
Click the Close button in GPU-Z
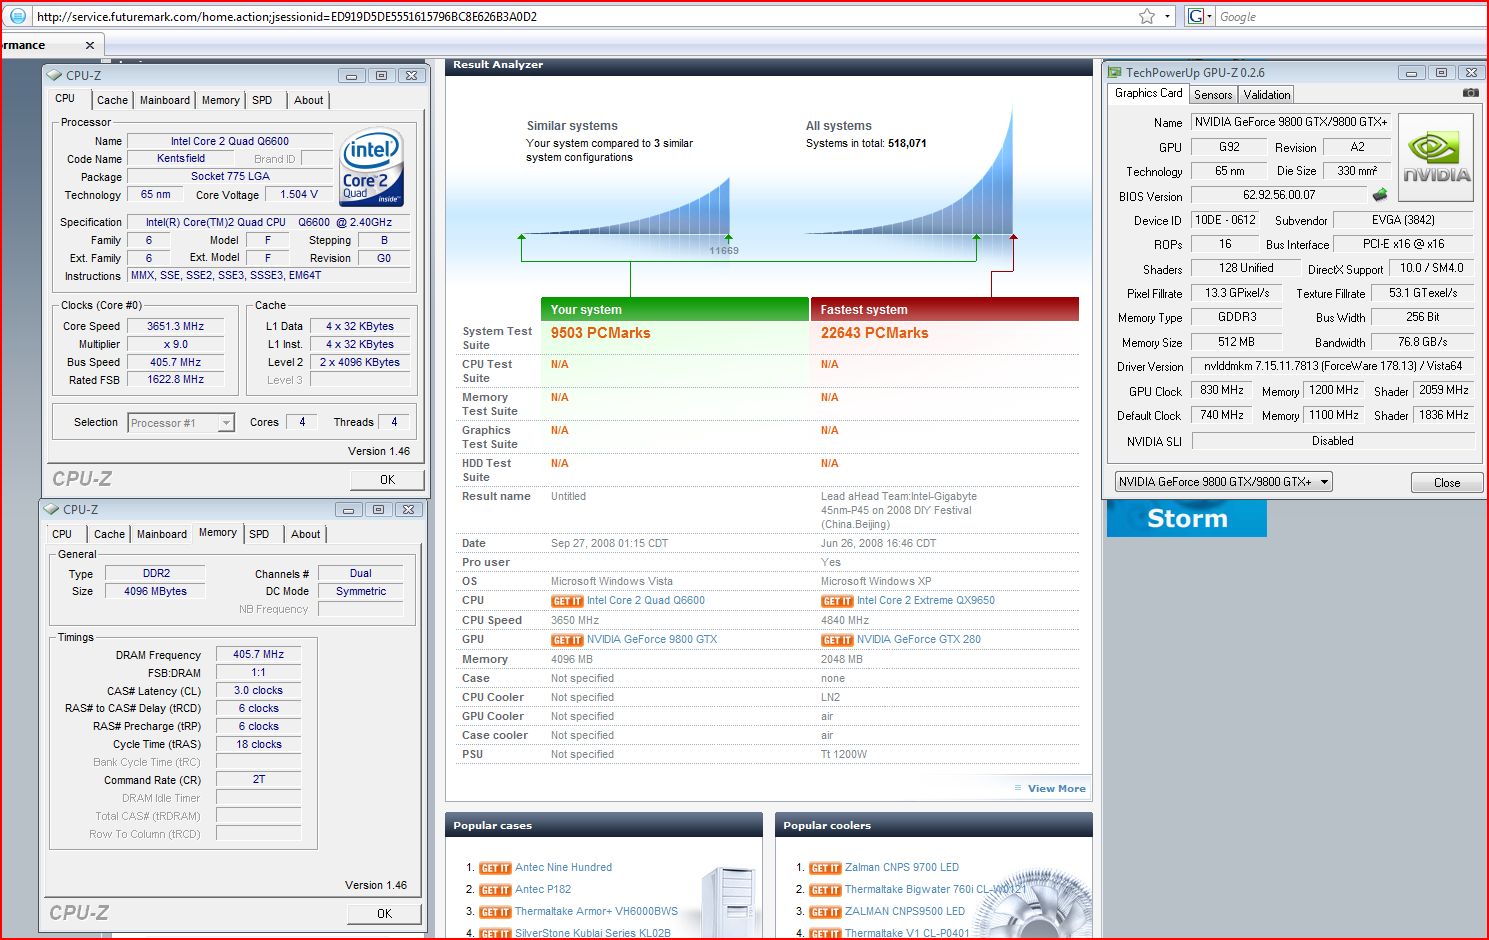(1446, 483)
